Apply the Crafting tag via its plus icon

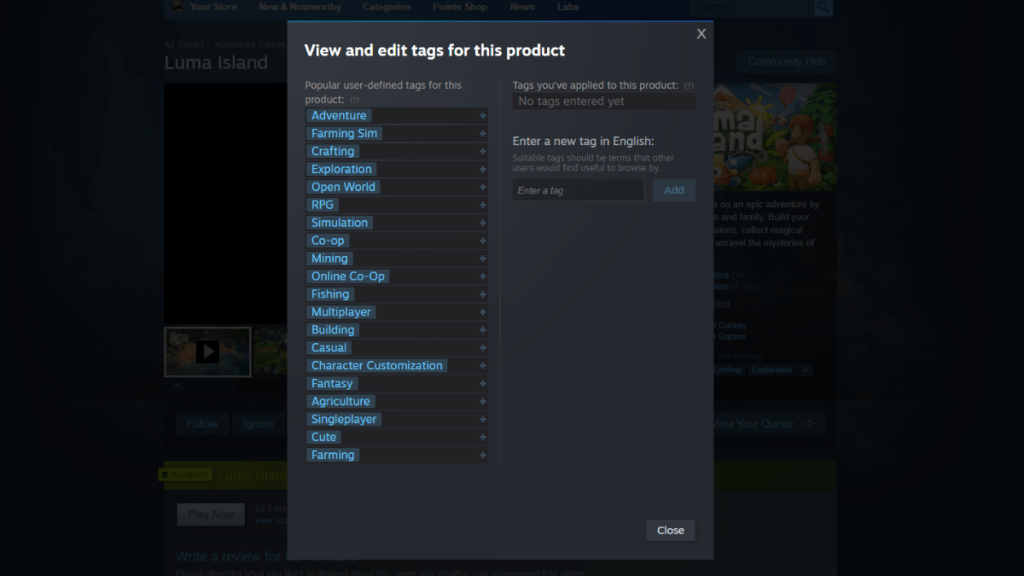coord(482,151)
